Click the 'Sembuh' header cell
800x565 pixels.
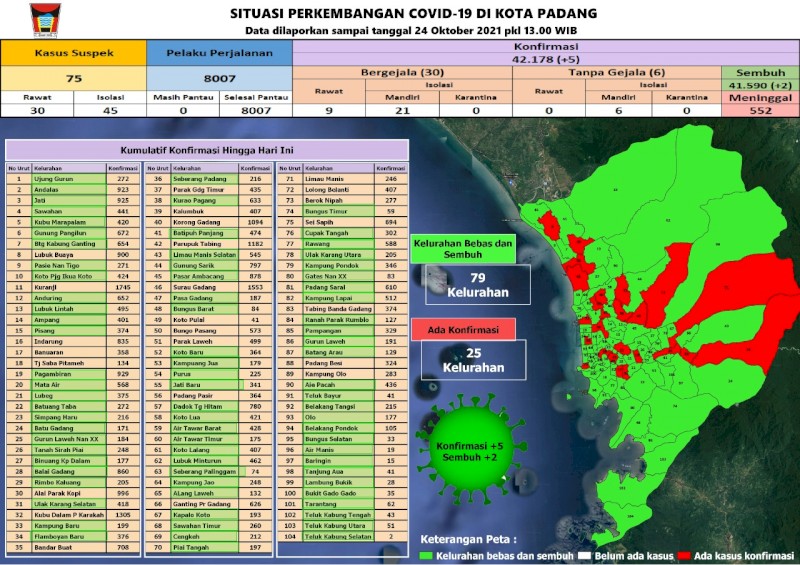pos(760,72)
